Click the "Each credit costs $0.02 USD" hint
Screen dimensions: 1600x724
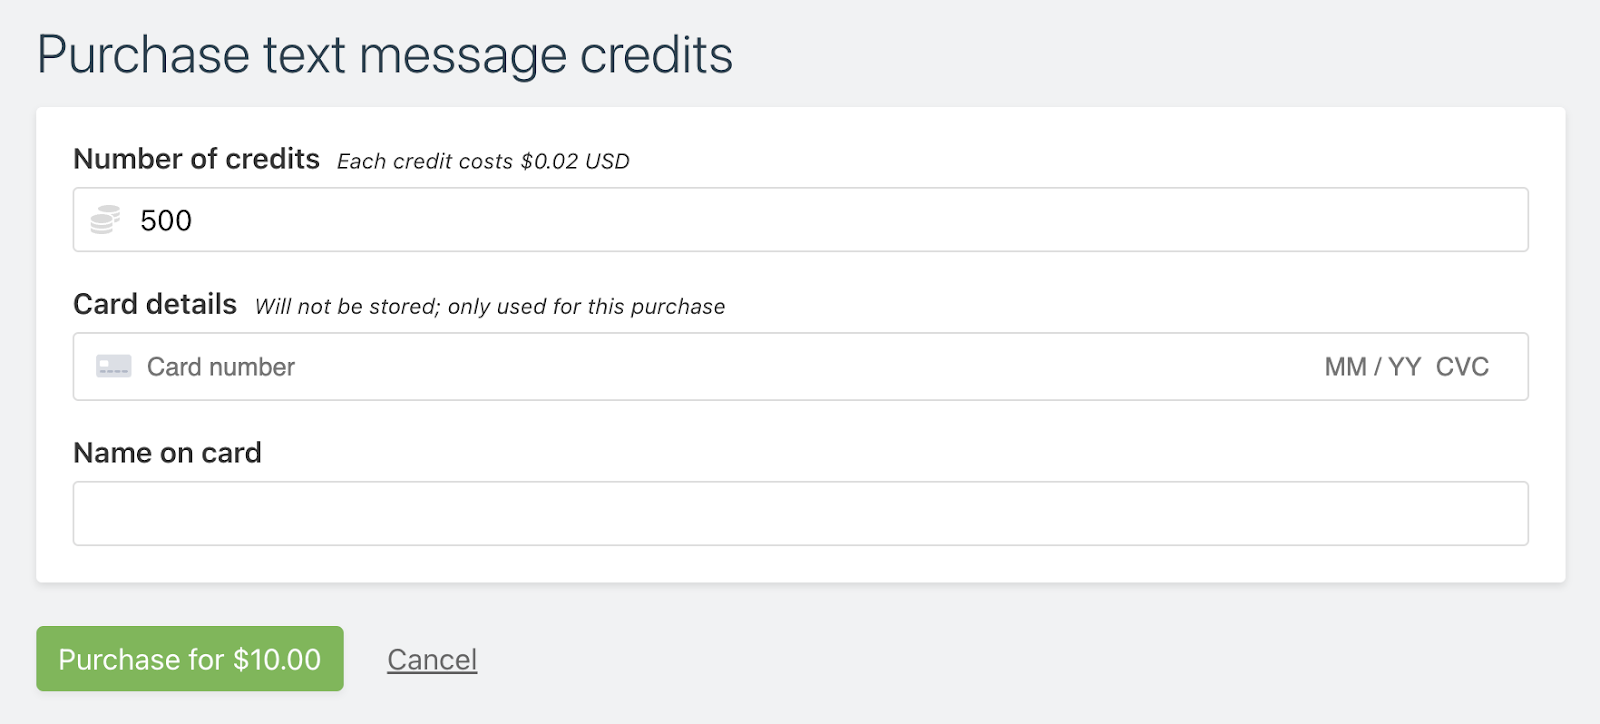coord(483,162)
